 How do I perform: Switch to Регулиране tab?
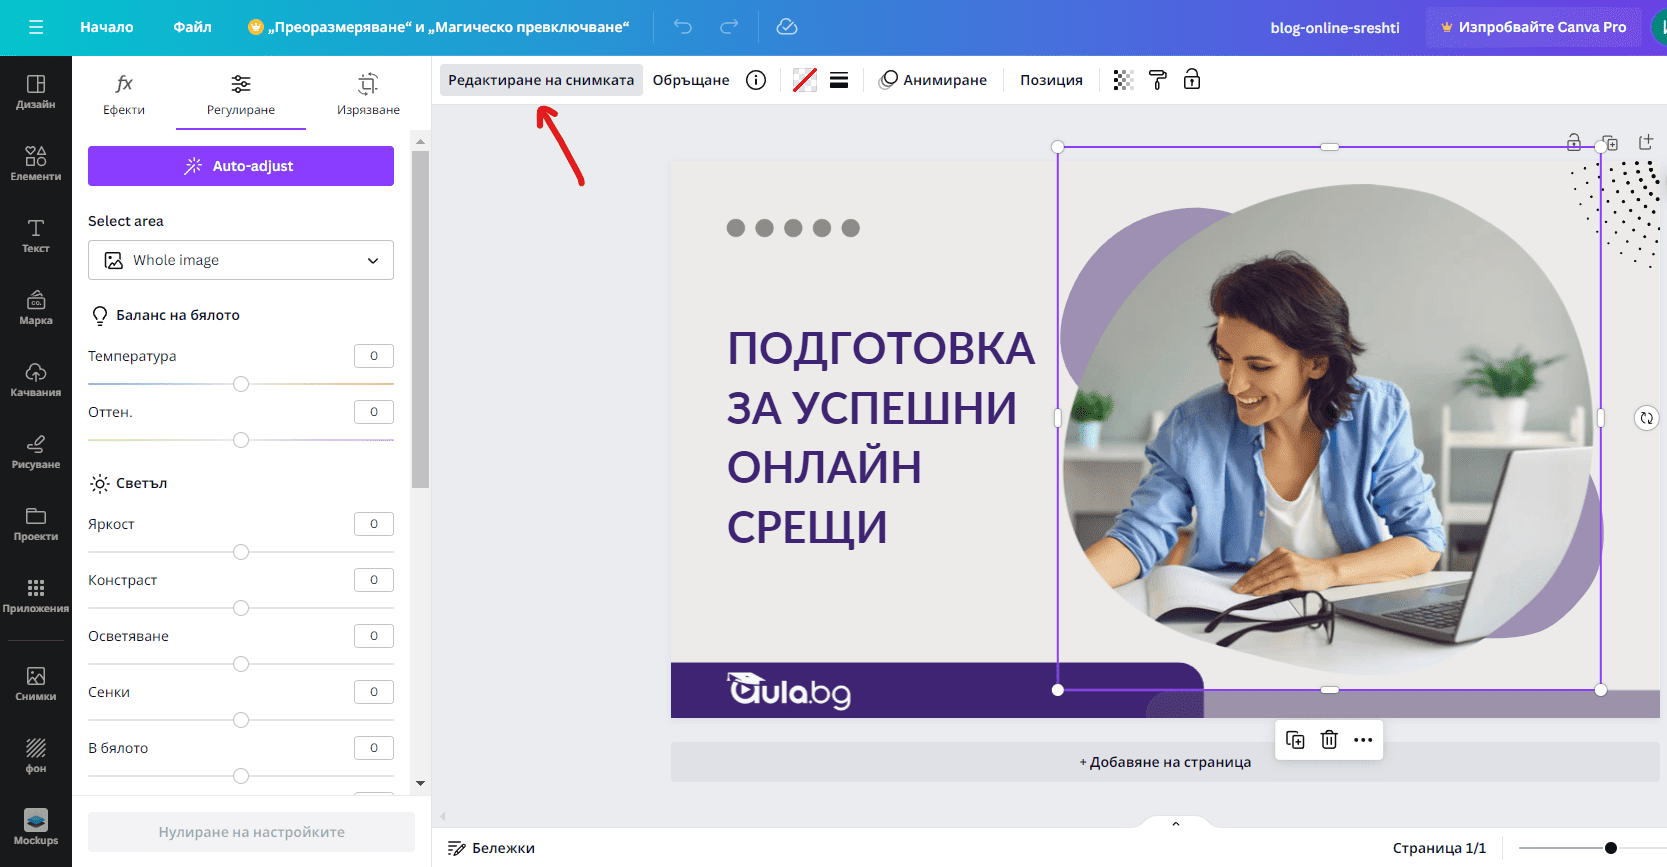[241, 95]
